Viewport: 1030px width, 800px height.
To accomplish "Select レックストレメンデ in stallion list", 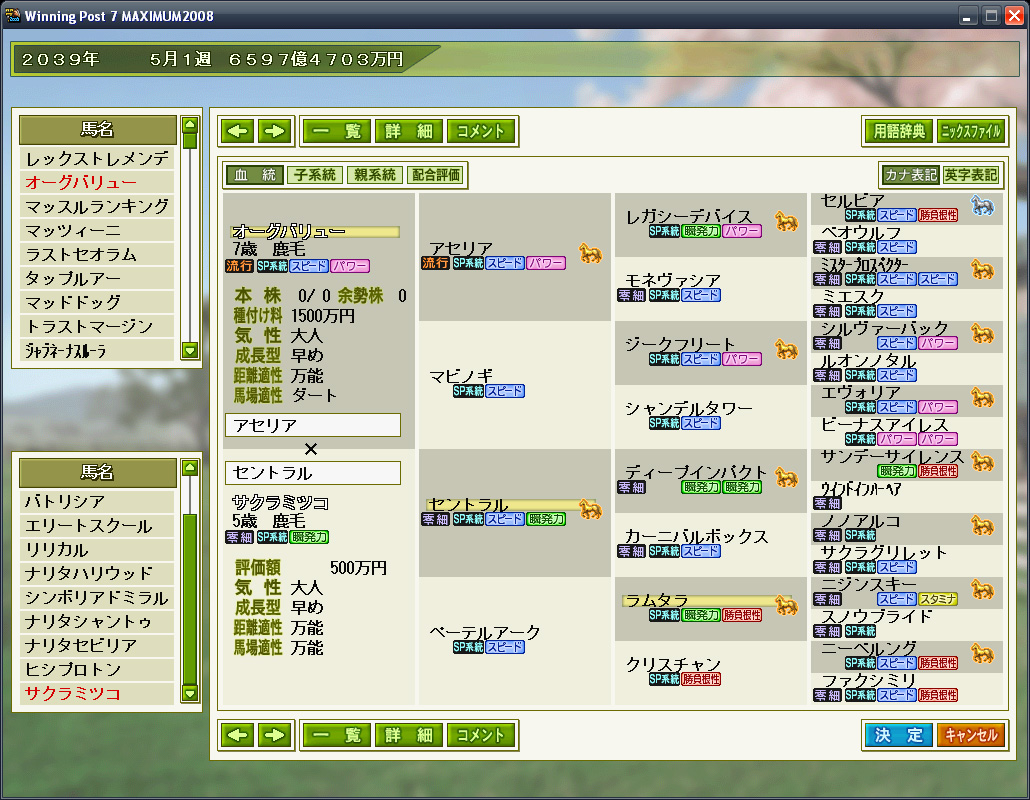I will (97, 159).
